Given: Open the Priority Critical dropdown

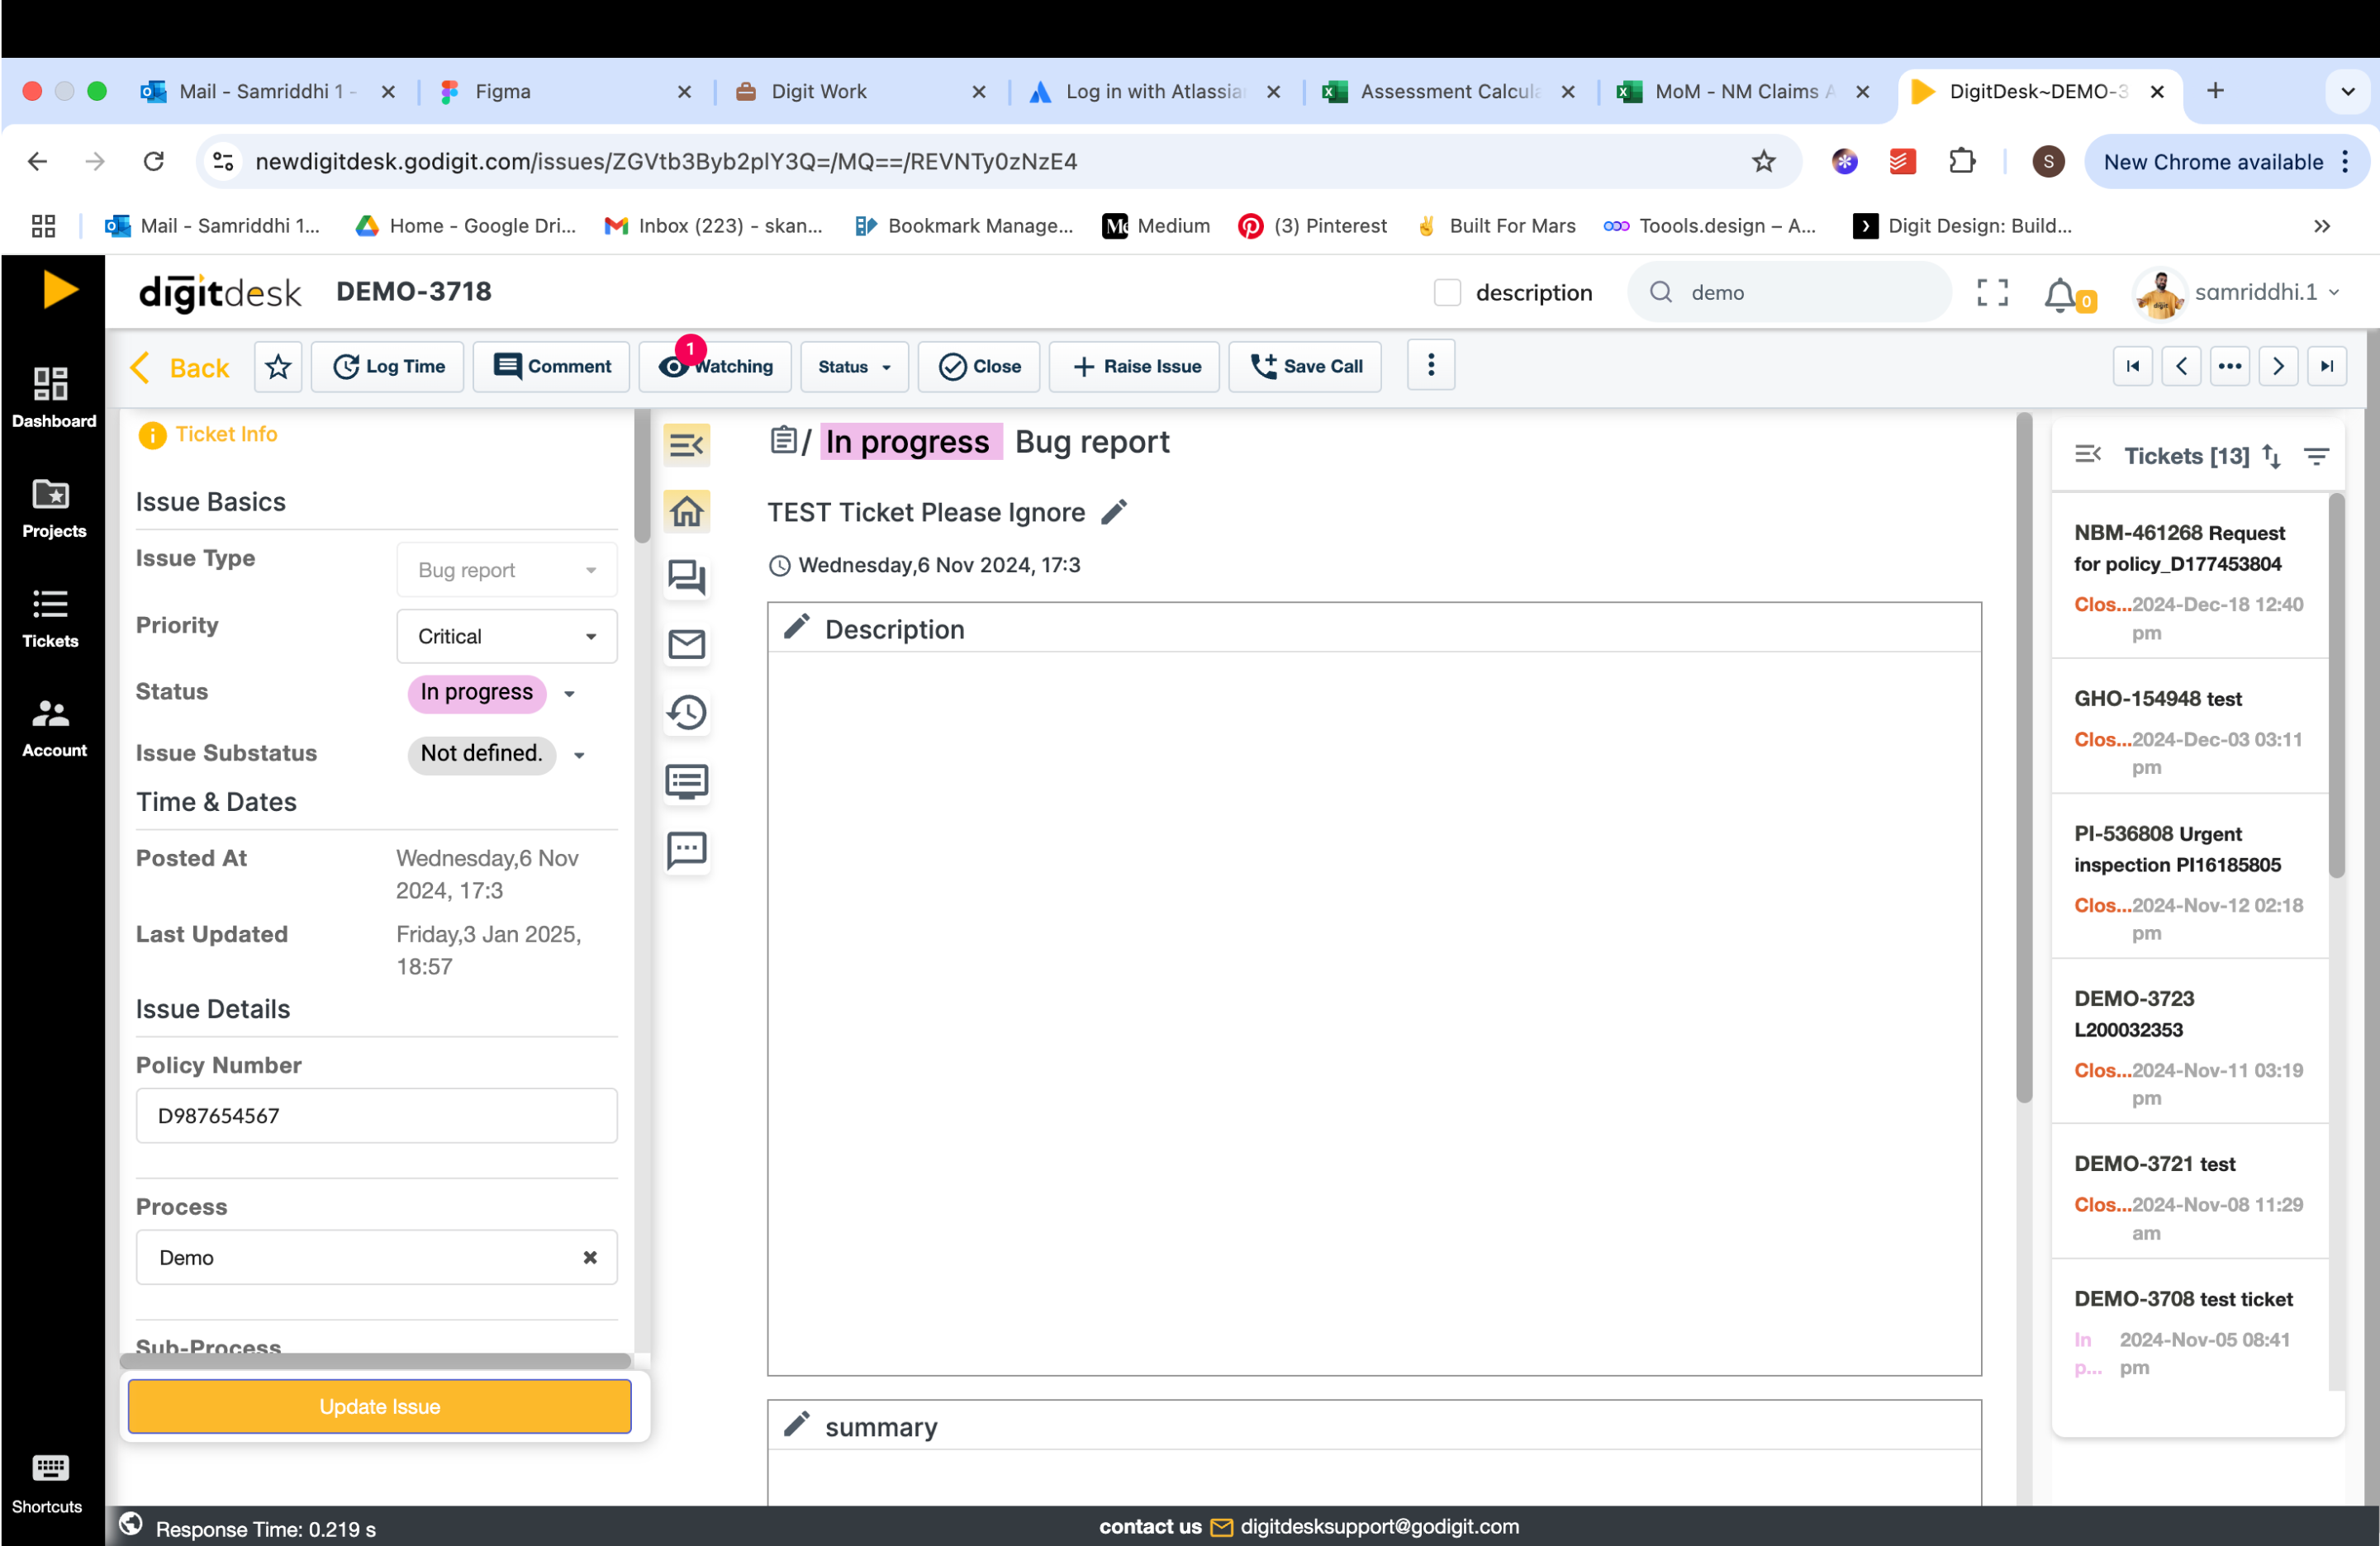Looking at the screenshot, I should [x=506, y=636].
